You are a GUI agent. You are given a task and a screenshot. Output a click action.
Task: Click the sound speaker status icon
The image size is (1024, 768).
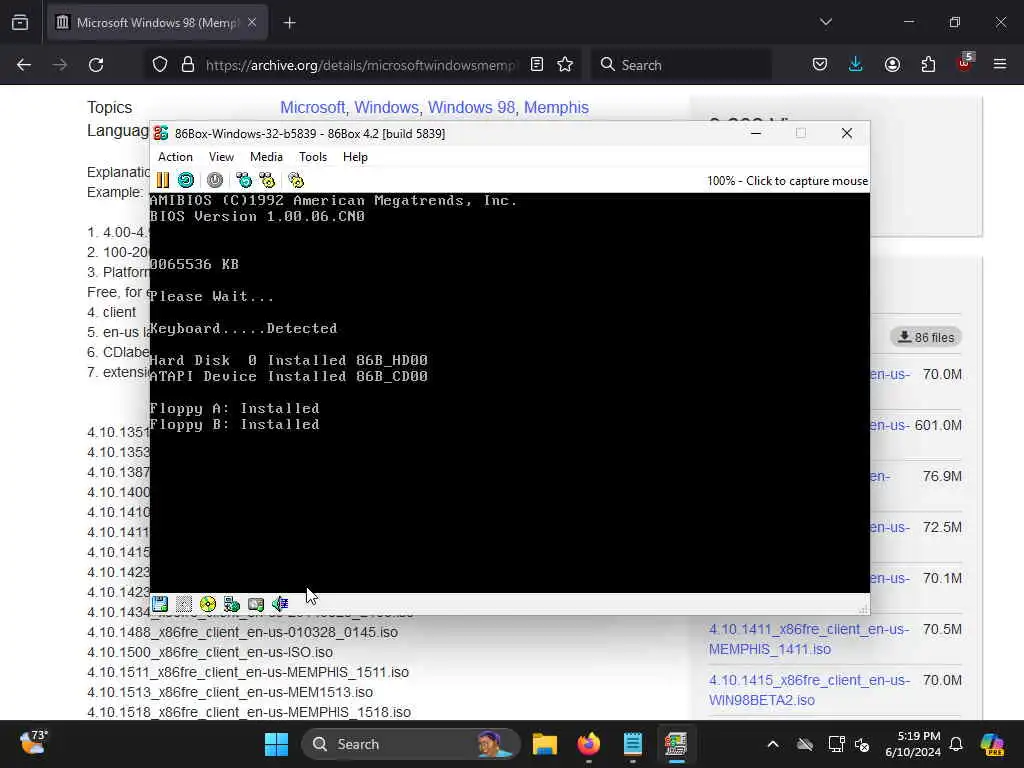pos(280,604)
